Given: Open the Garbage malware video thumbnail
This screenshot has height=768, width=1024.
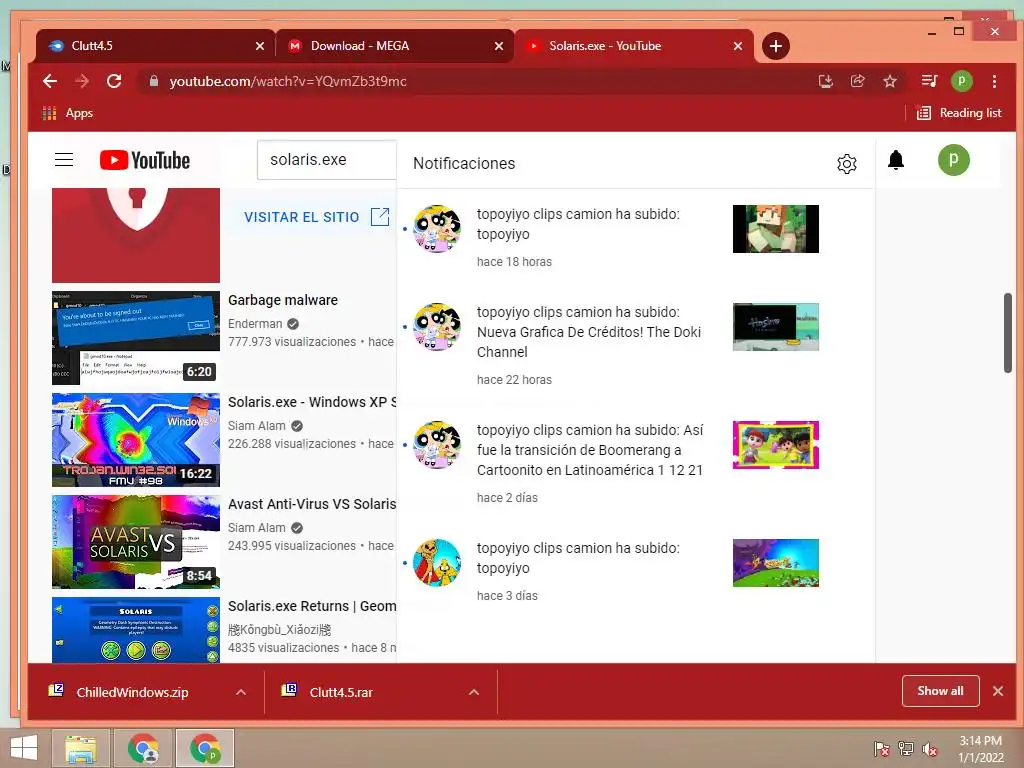Looking at the screenshot, I should coord(136,338).
